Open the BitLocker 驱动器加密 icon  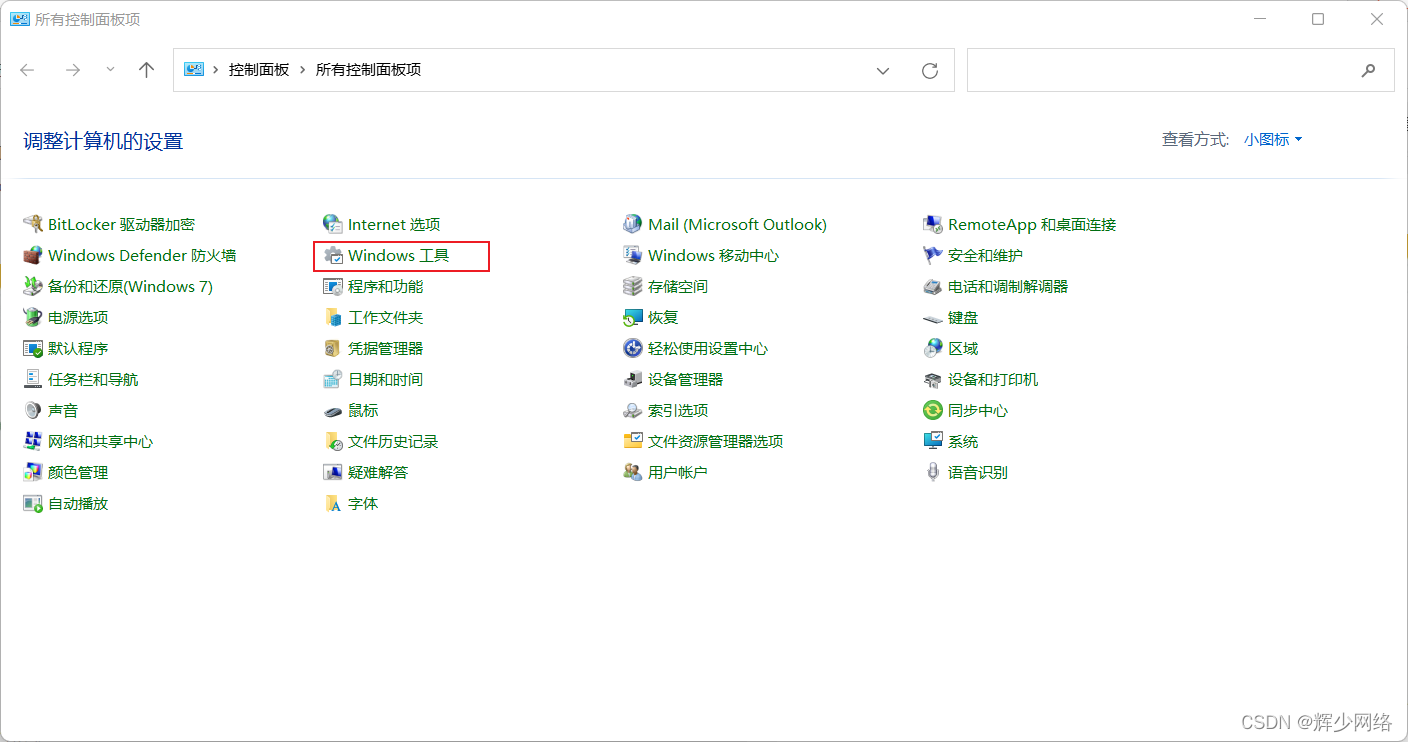[33, 224]
